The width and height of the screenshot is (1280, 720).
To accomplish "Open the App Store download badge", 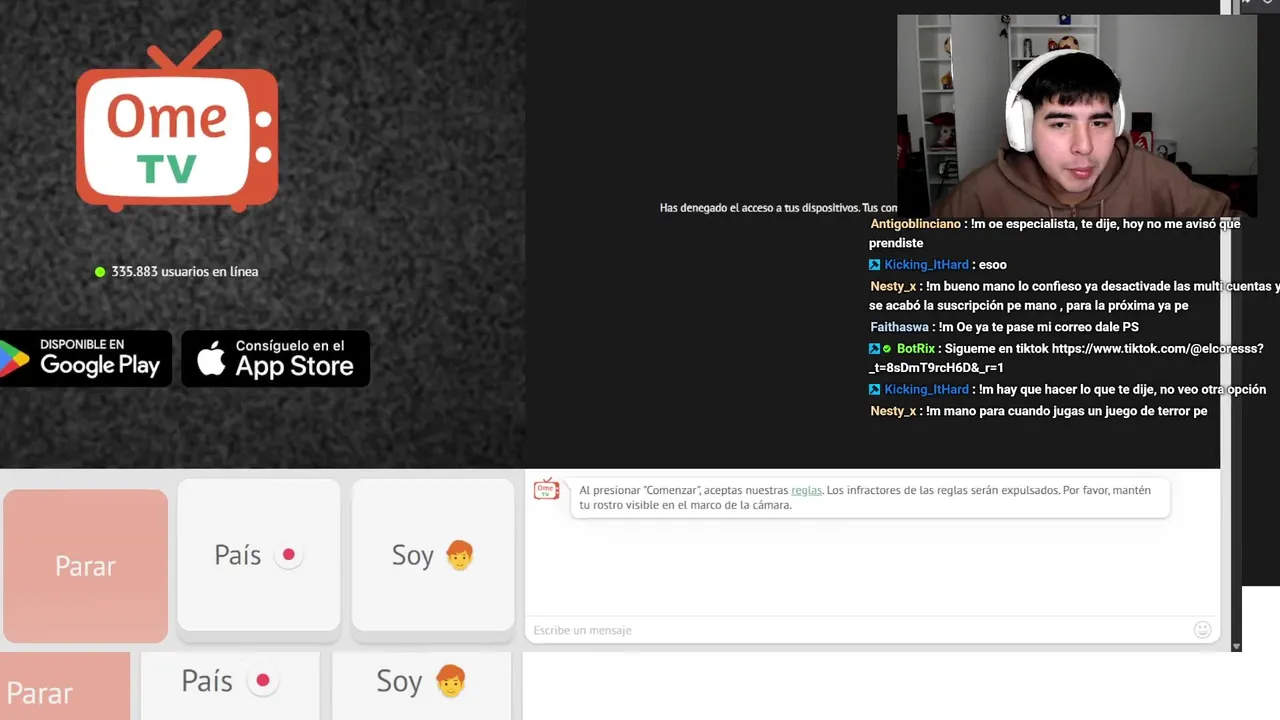I will (x=276, y=358).
